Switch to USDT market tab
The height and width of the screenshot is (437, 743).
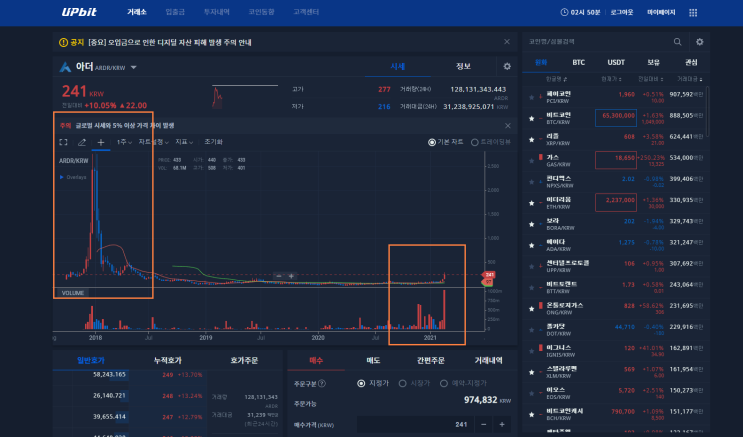[616, 63]
